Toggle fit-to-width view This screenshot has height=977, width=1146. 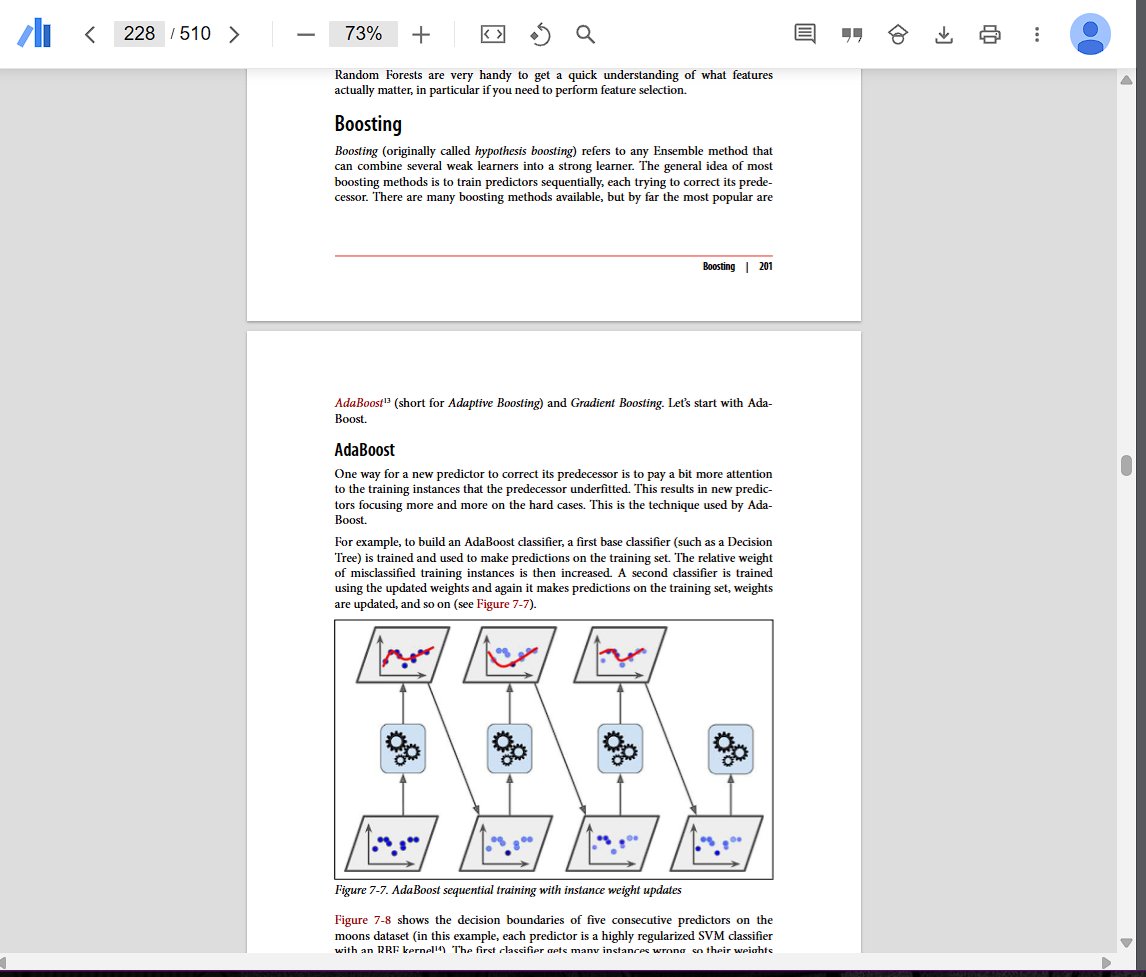(493, 34)
